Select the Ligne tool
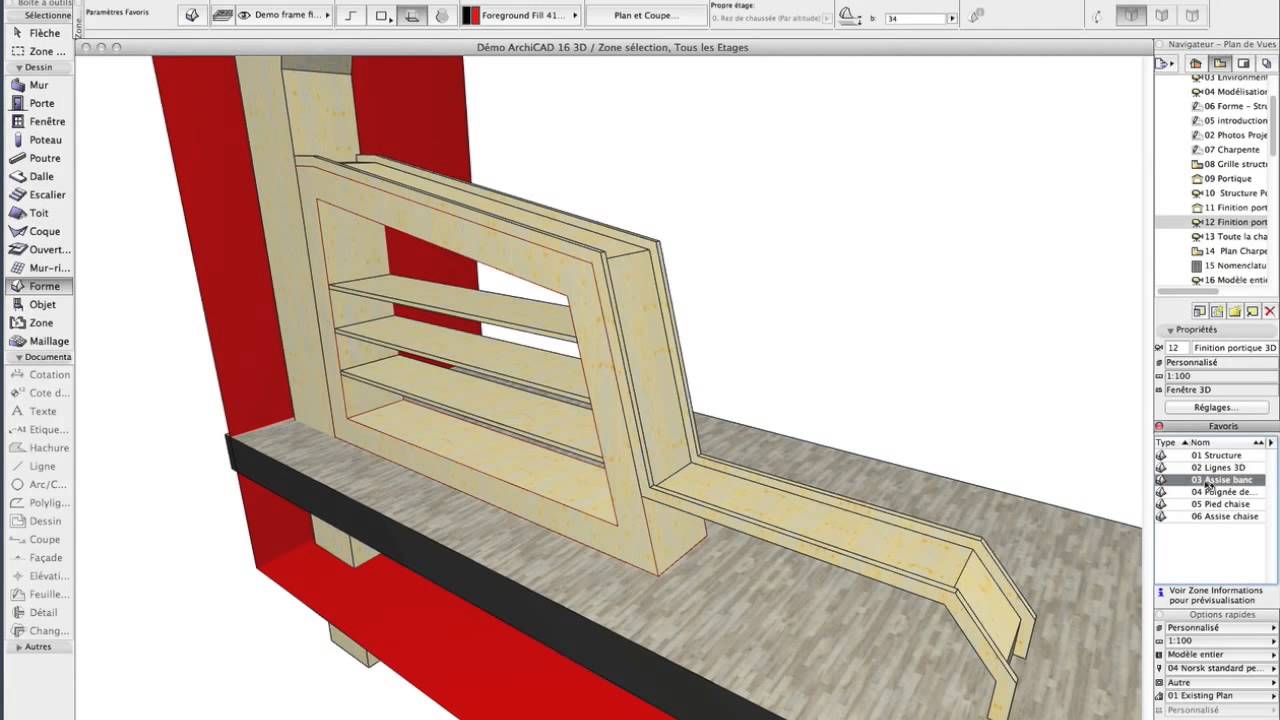The image size is (1280, 720). point(38,466)
